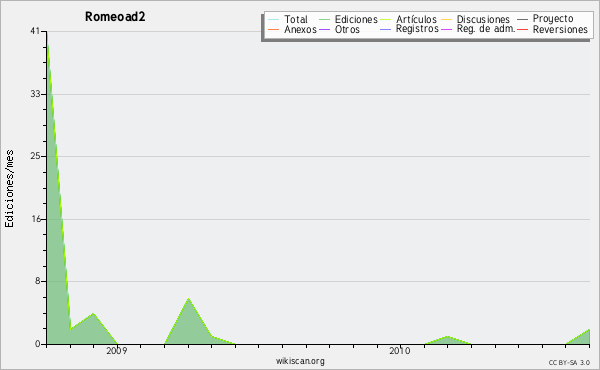The width and height of the screenshot is (600, 370).
Task: Select the Reg. de adm. legend entry
Action: point(486,29)
